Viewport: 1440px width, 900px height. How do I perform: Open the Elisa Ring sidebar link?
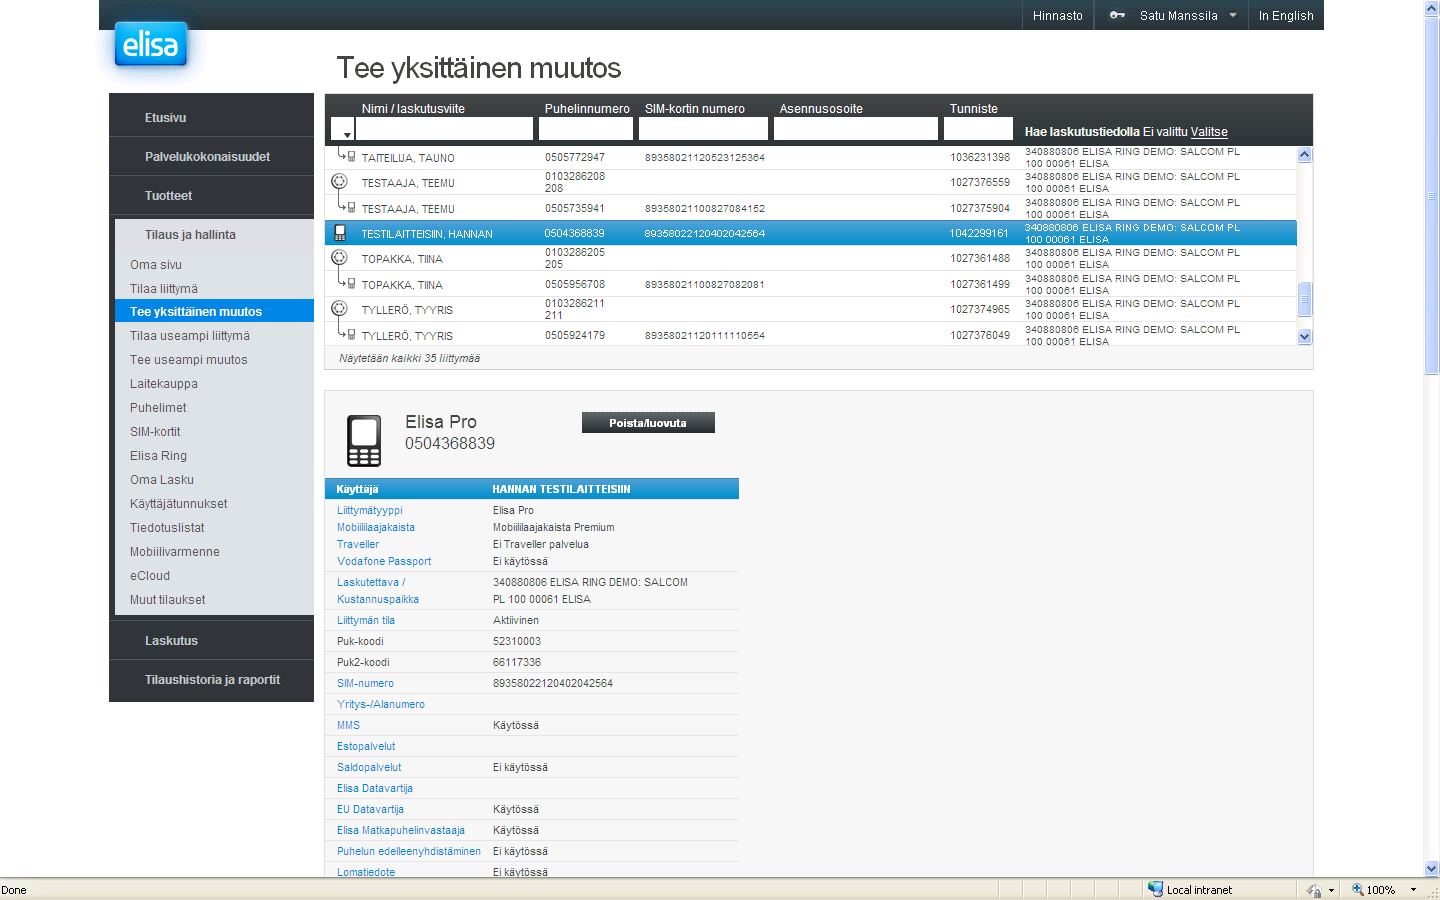[158, 455]
